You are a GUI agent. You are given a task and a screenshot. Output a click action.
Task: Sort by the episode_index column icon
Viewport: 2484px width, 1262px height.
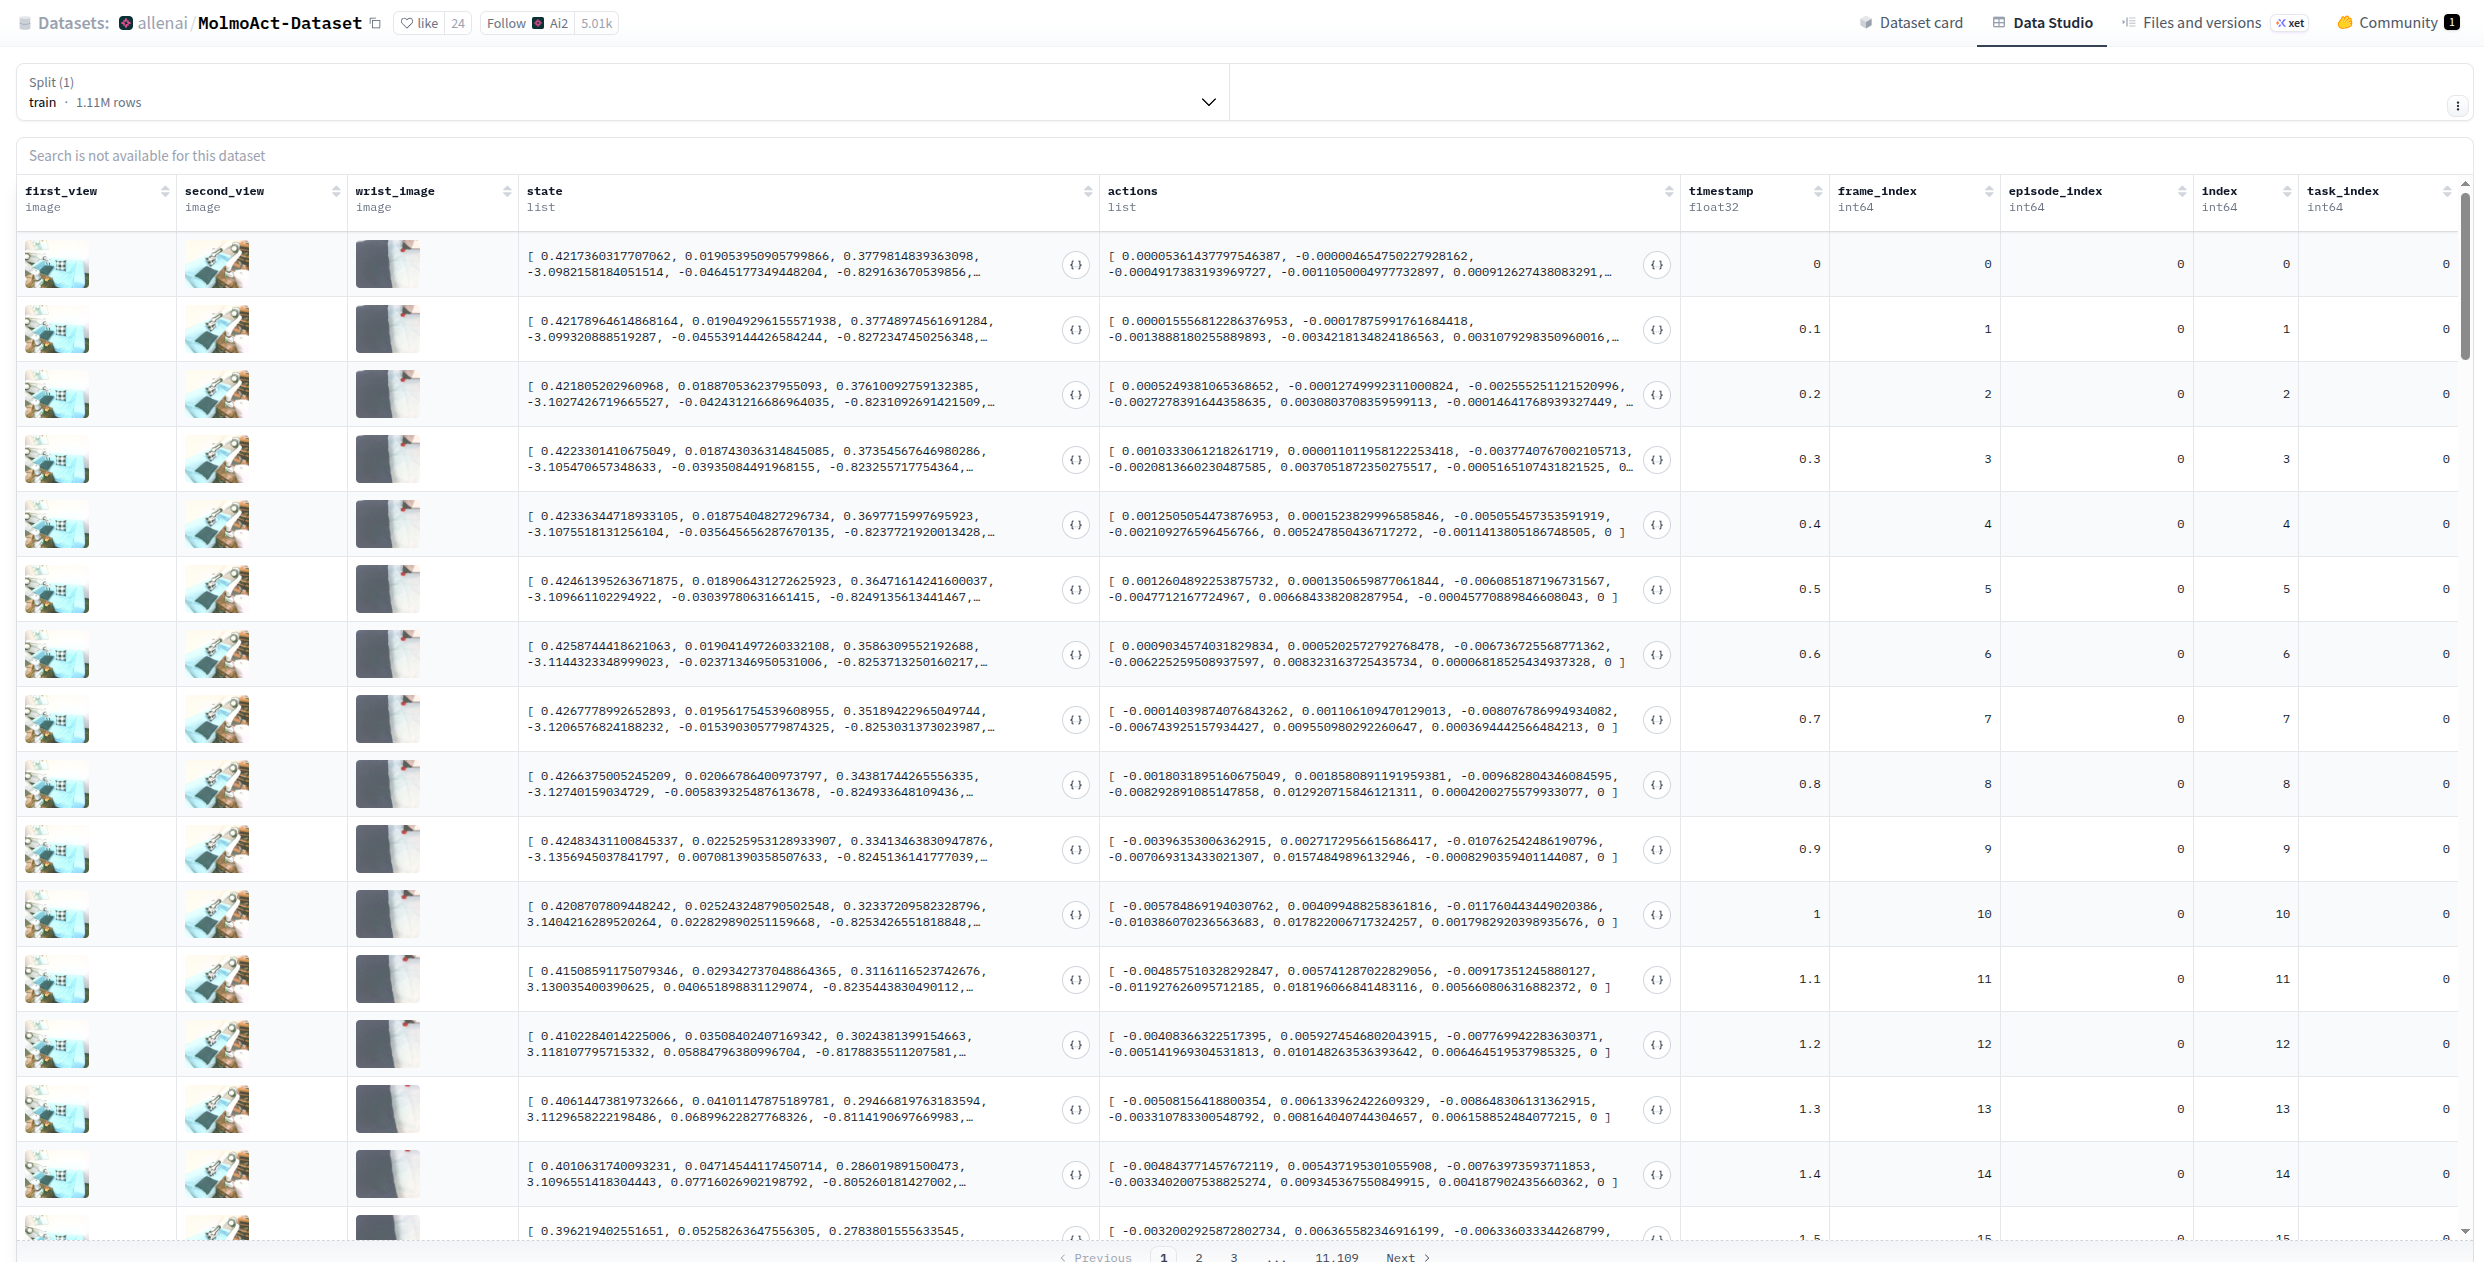click(x=2181, y=192)
